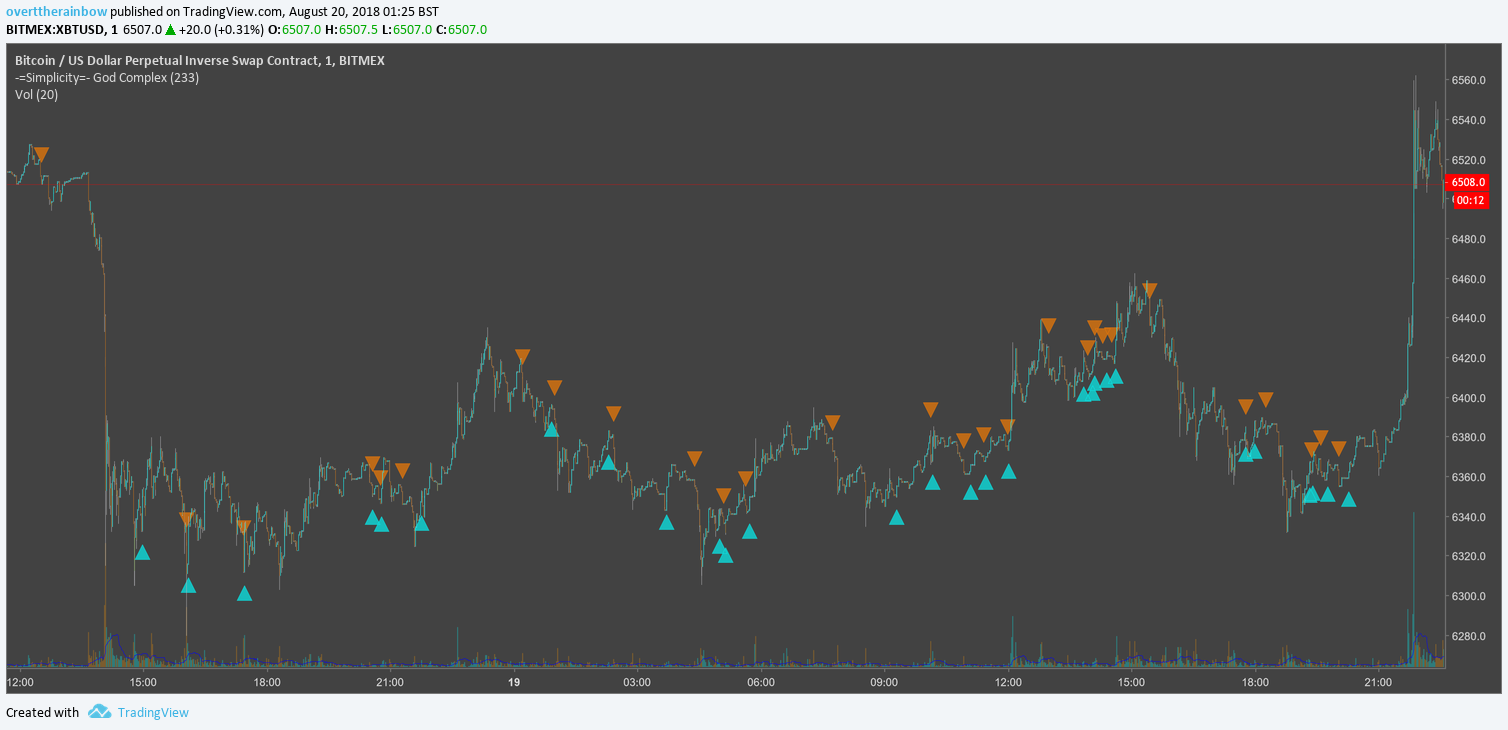The image size is (1508, 730).
Task: Click the 6320.0 price axis label
Action: pyautogui.click(x=1470, y=556)
